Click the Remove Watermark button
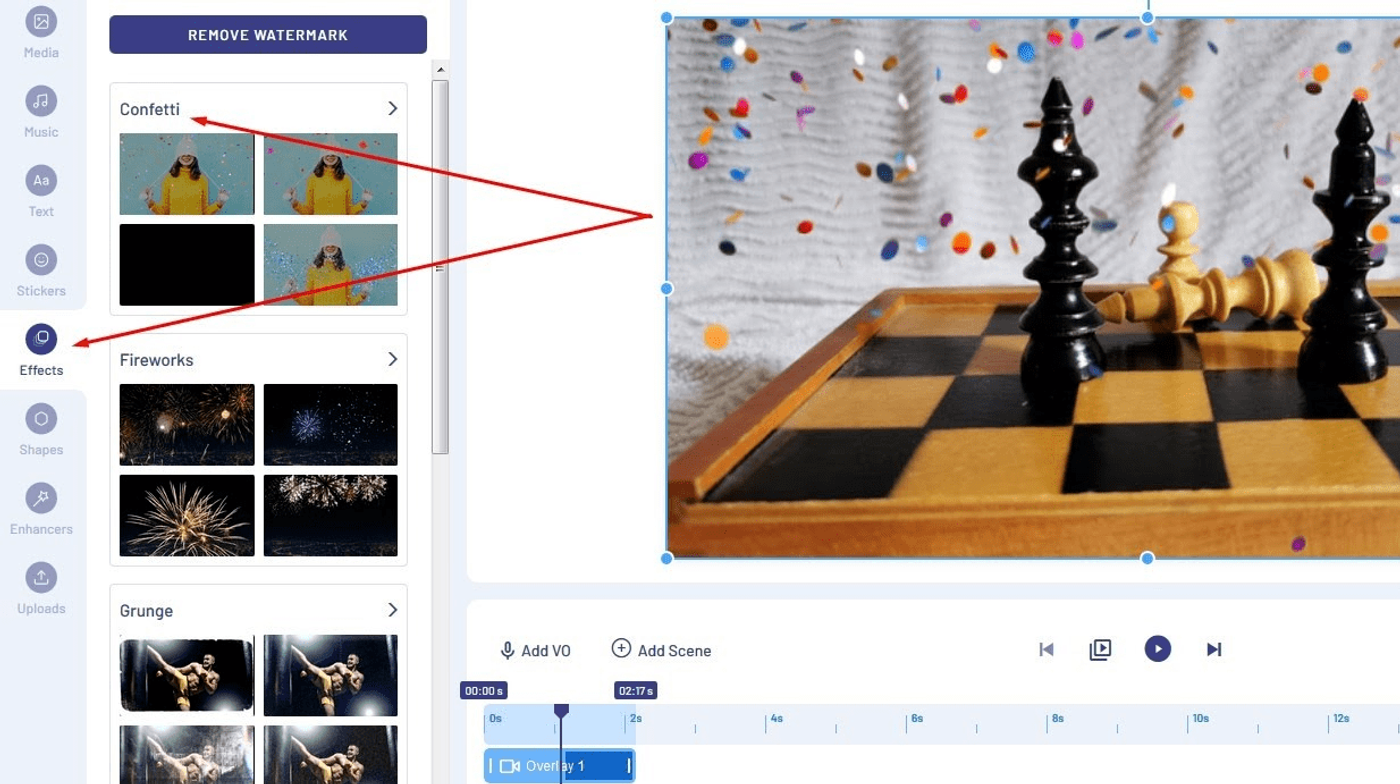 (x=268, y=35)
